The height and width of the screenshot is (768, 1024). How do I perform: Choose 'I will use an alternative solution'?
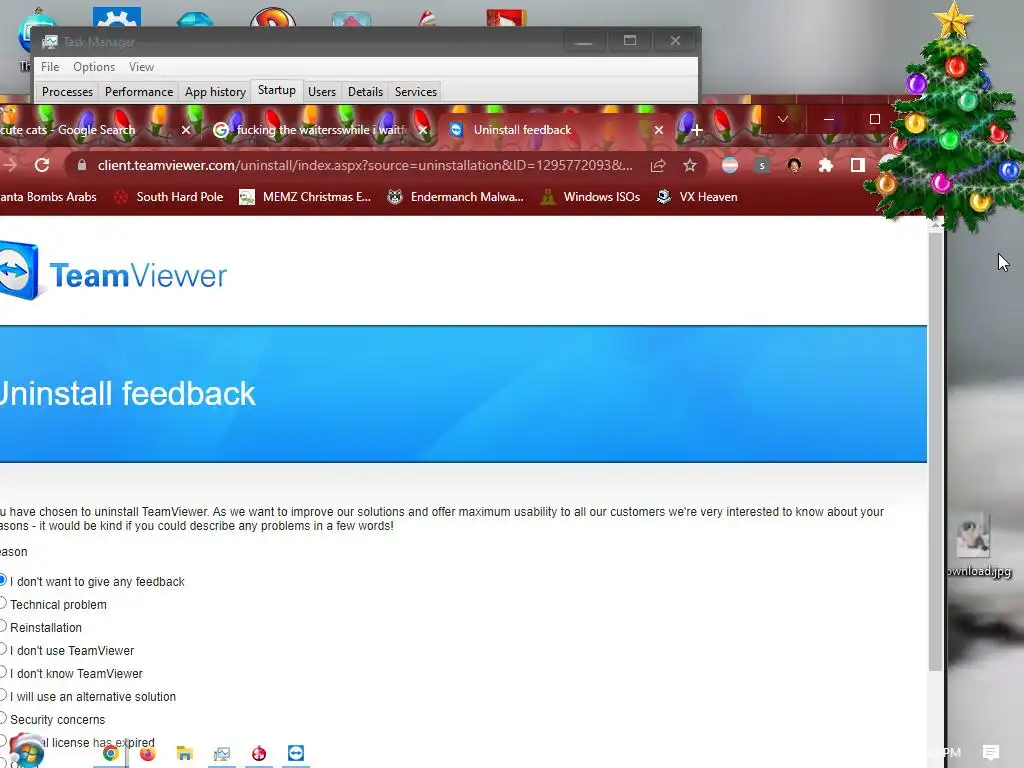[3, 696]
